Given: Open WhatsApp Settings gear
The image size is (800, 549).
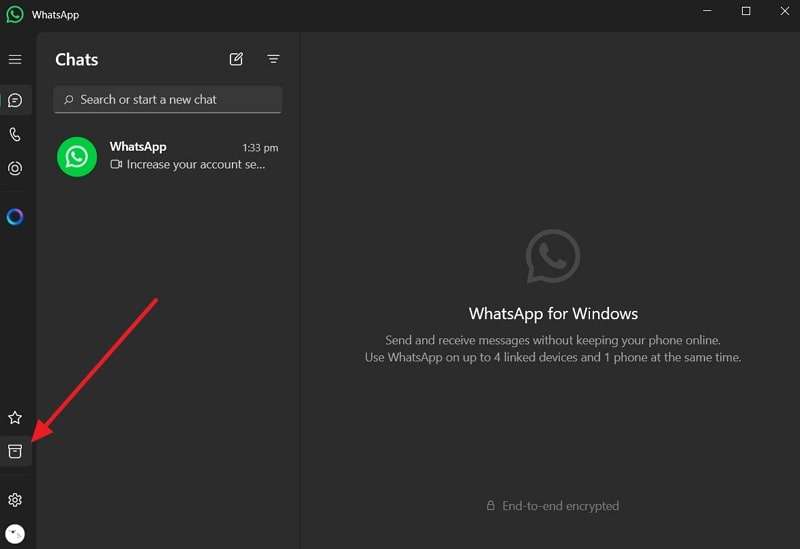Looking at the screenshot, I should pos(15,500).
